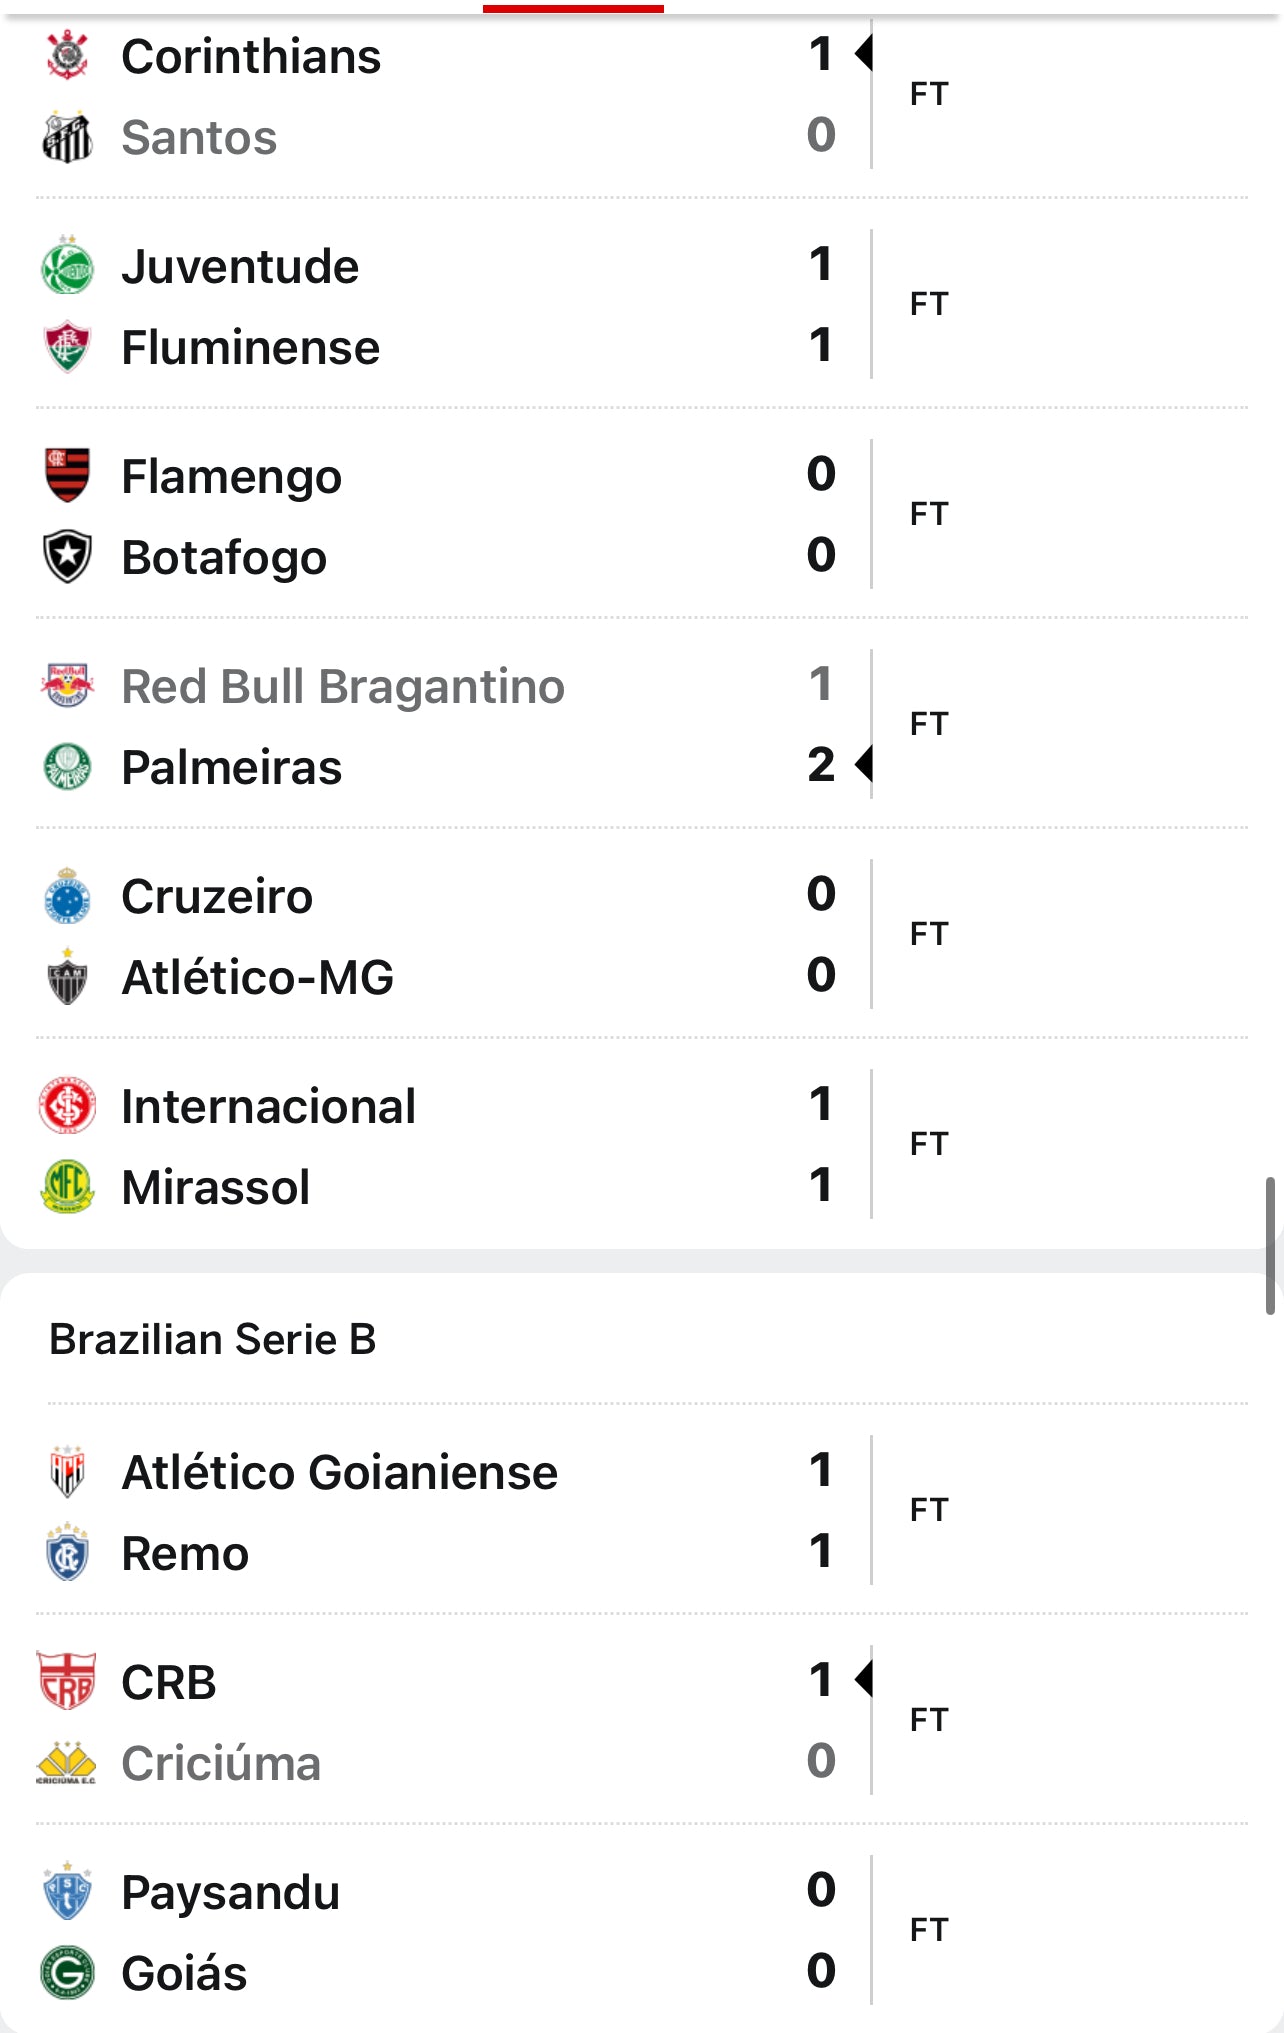Screen dimensions: 1284x2033
Task: Open the Brazilian Serie B league header
Action: coord(213,1339)
